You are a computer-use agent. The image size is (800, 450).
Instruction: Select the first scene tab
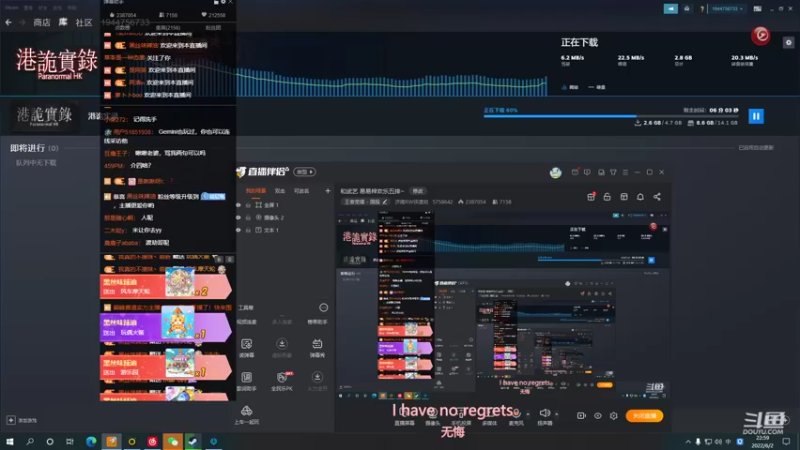256,191
